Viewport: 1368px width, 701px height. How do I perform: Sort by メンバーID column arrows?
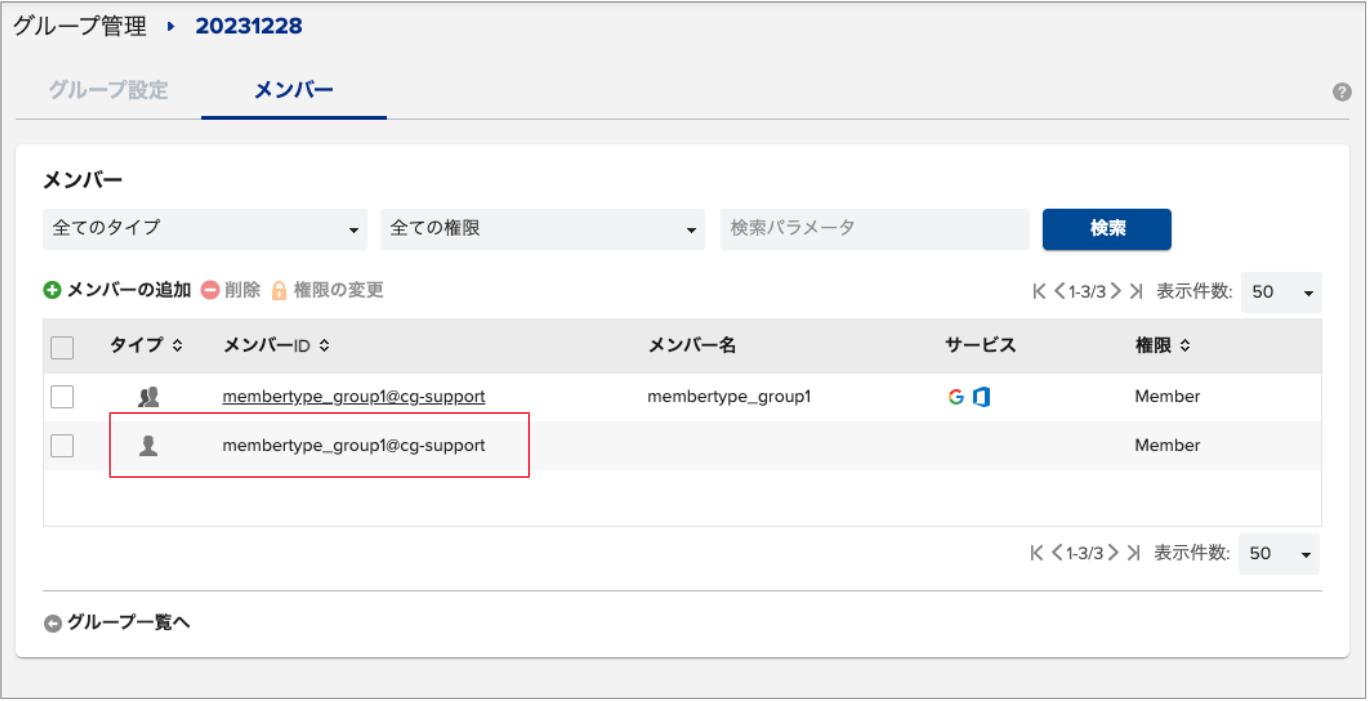(324, 346)
